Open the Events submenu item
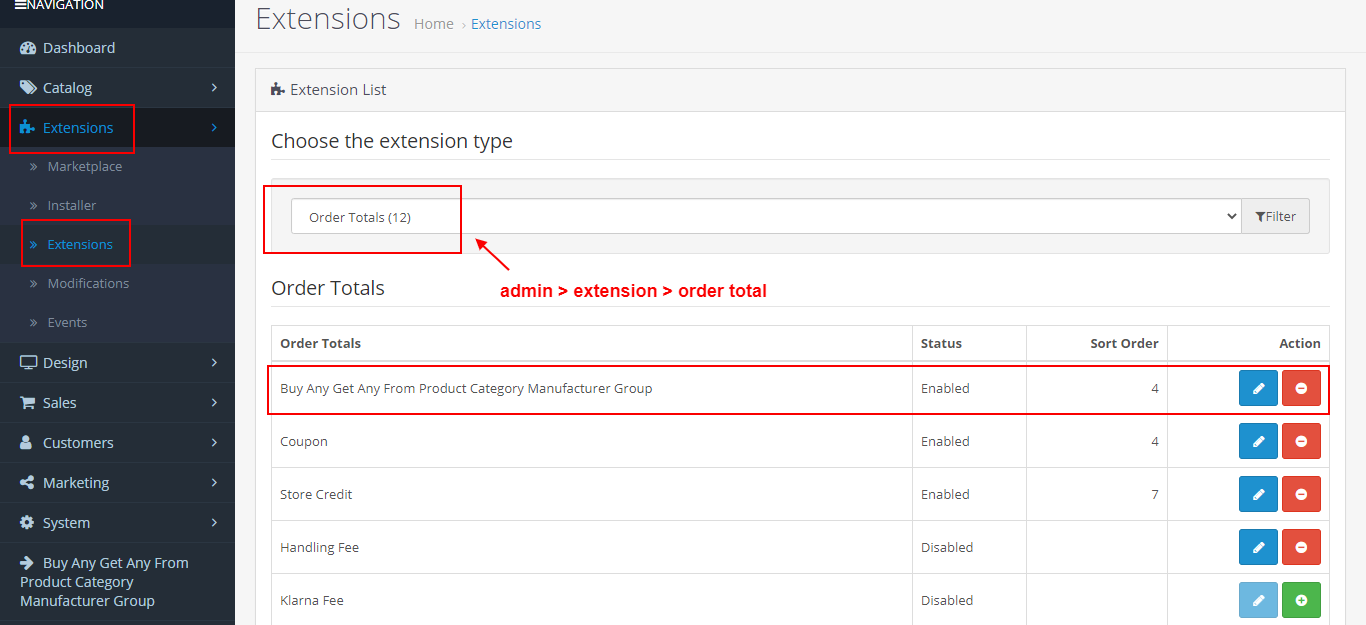1366x625 pixels. pos(67,323)
